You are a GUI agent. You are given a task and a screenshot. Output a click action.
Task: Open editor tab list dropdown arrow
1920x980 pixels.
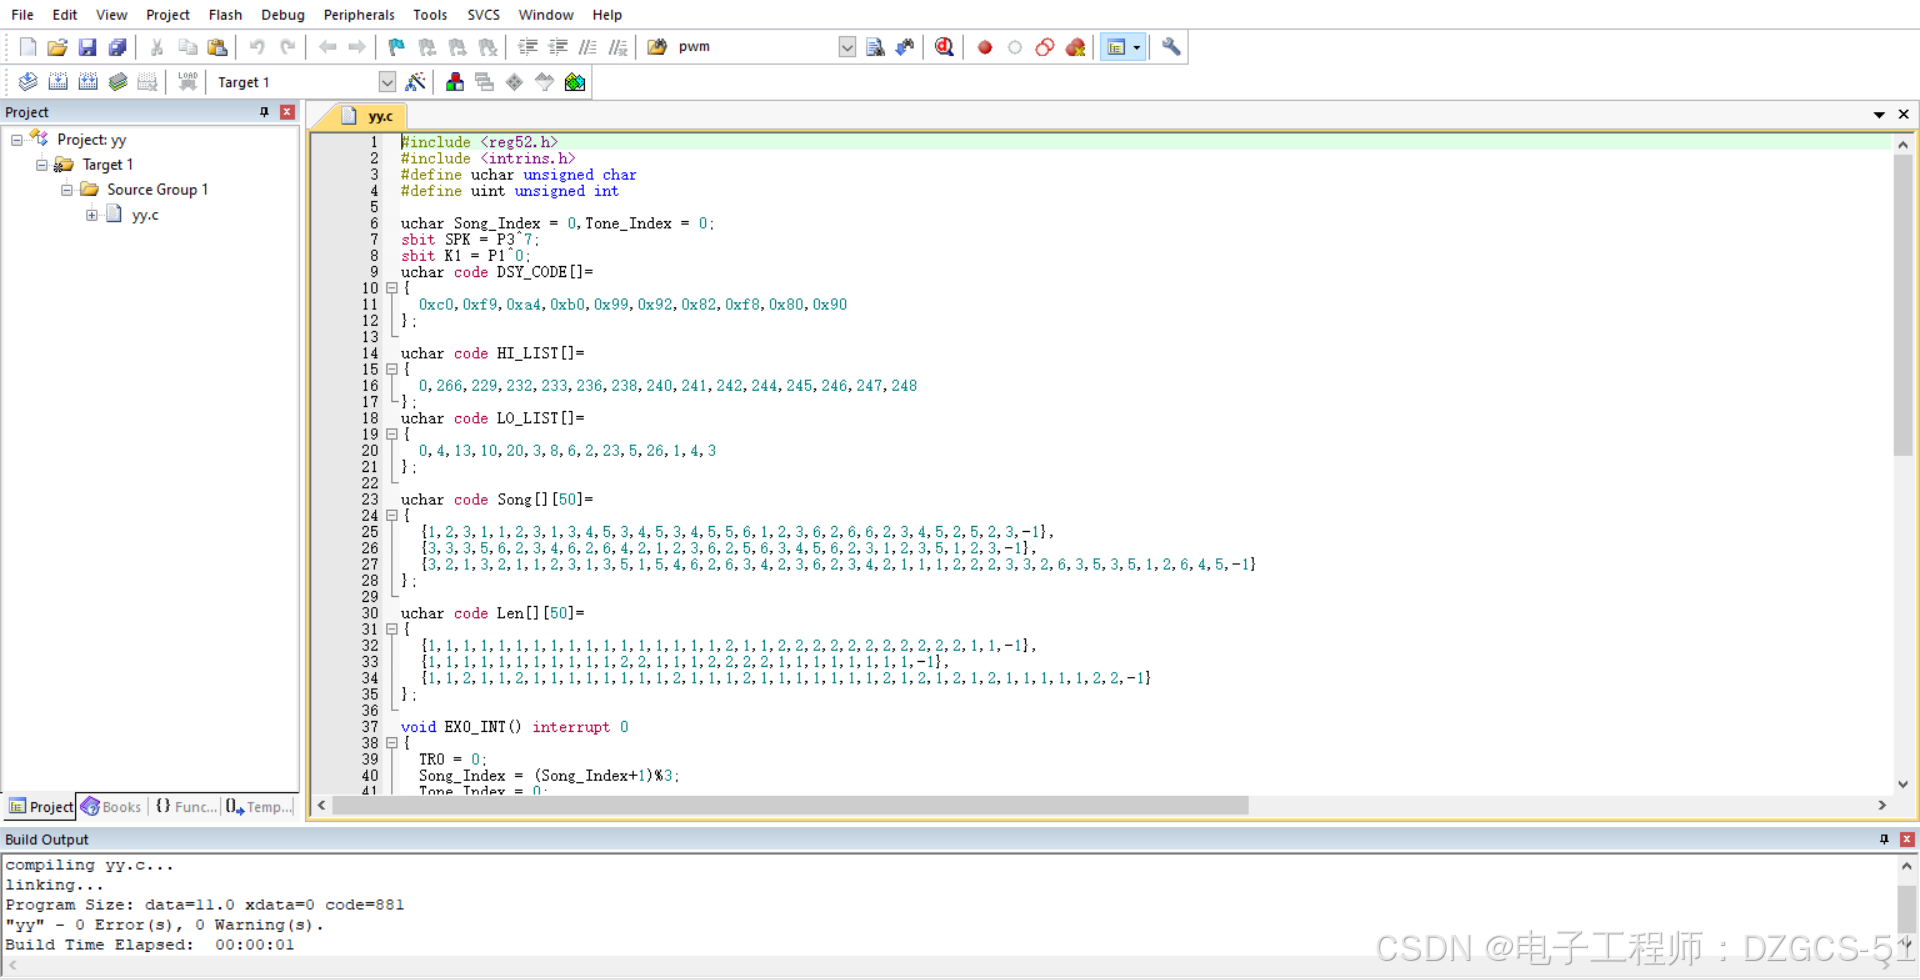(1879, 115)
